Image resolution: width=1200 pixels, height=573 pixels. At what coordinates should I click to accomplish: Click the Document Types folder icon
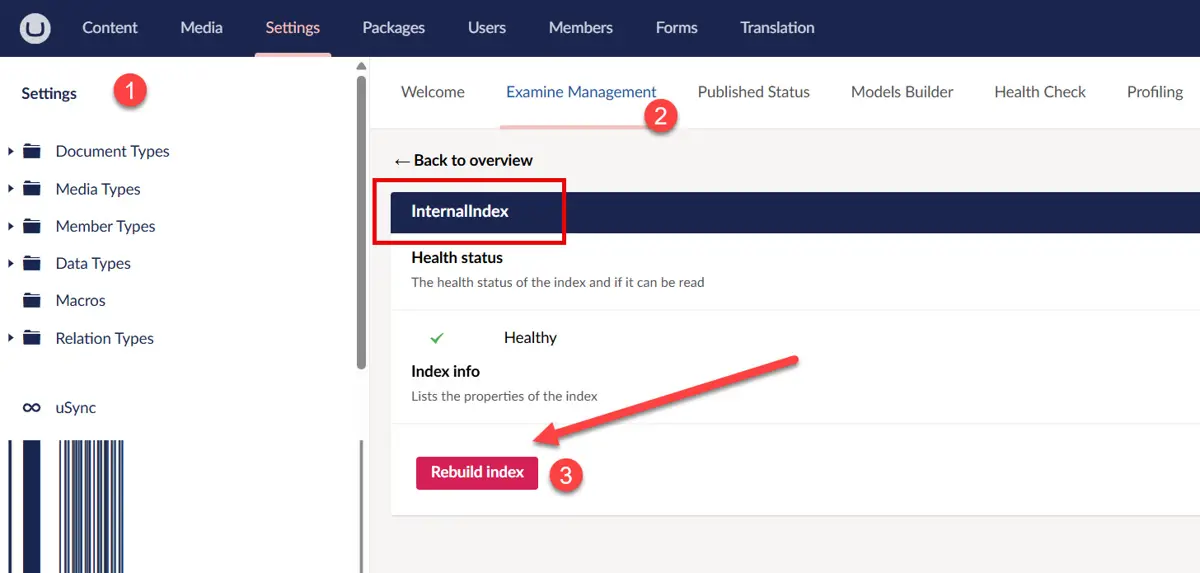pyautogui.click(x=32, y=152)
